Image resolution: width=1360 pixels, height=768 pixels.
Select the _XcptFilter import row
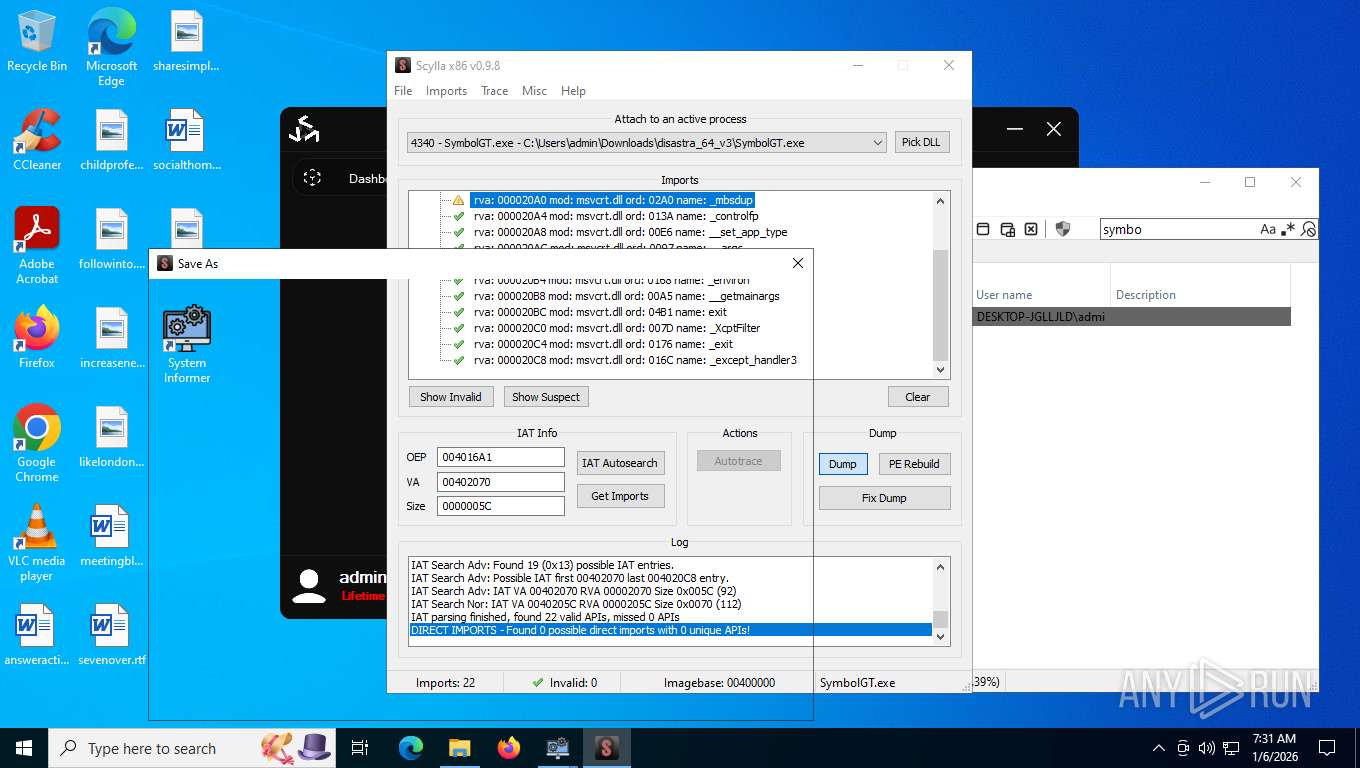(x=617, y=328)
